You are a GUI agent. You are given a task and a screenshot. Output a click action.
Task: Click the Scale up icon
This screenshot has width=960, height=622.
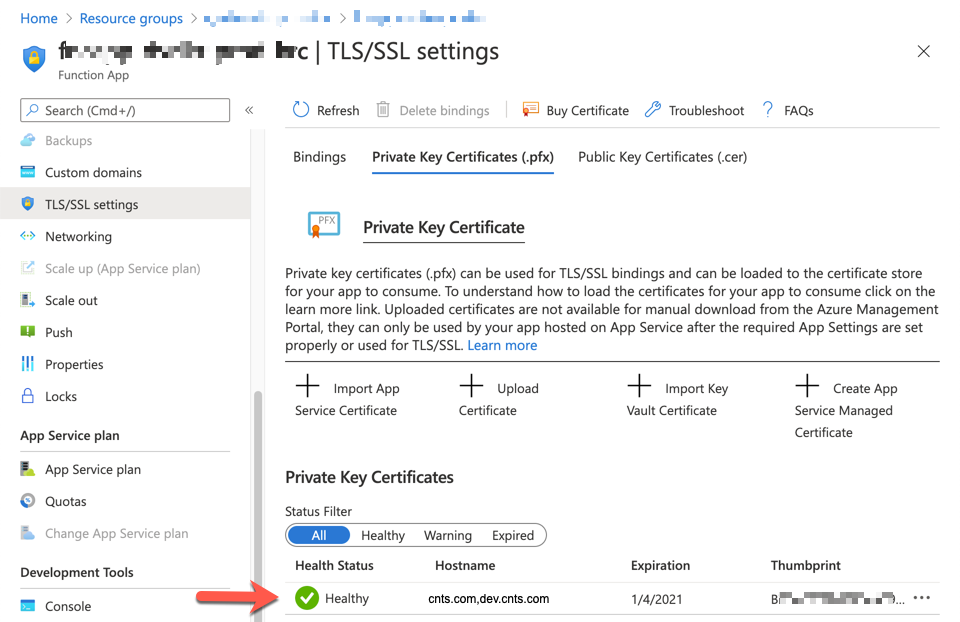point(28,268)
